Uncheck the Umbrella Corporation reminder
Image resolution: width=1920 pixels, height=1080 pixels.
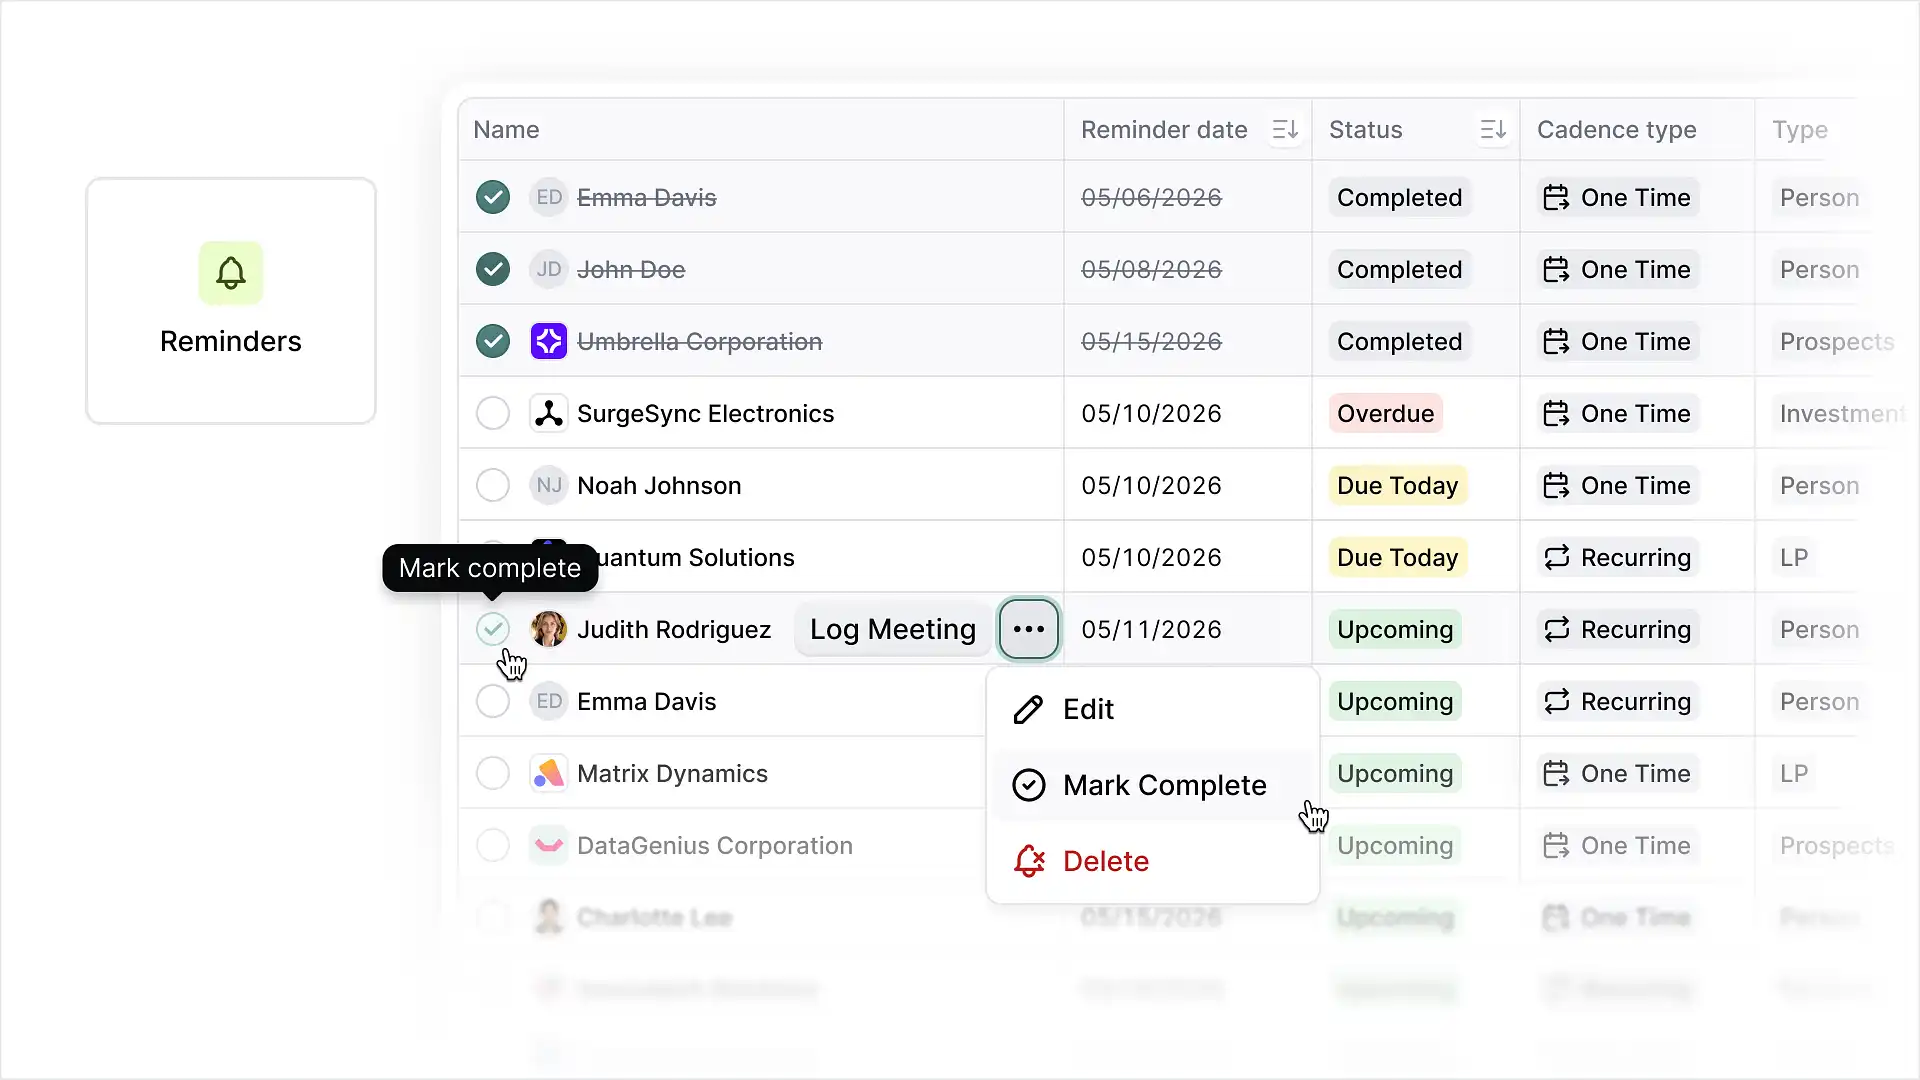[x=493, y=341]
